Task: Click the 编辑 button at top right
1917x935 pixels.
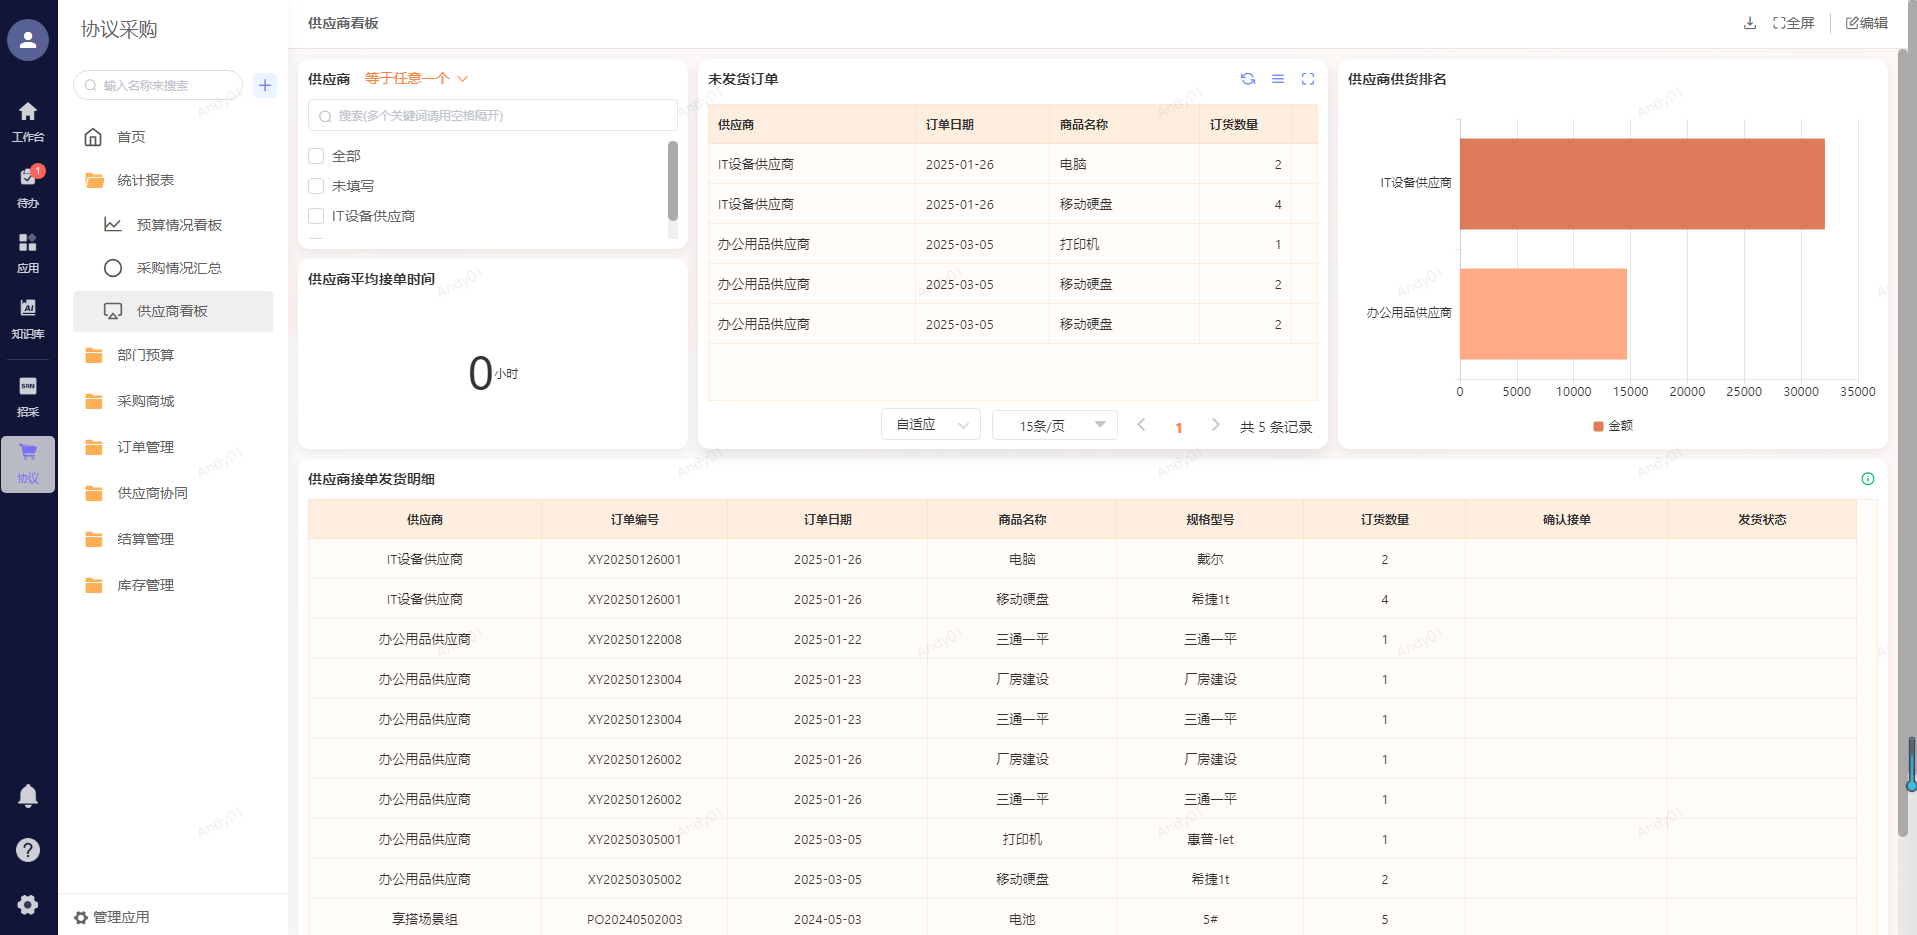Action: pos(1866,23)
